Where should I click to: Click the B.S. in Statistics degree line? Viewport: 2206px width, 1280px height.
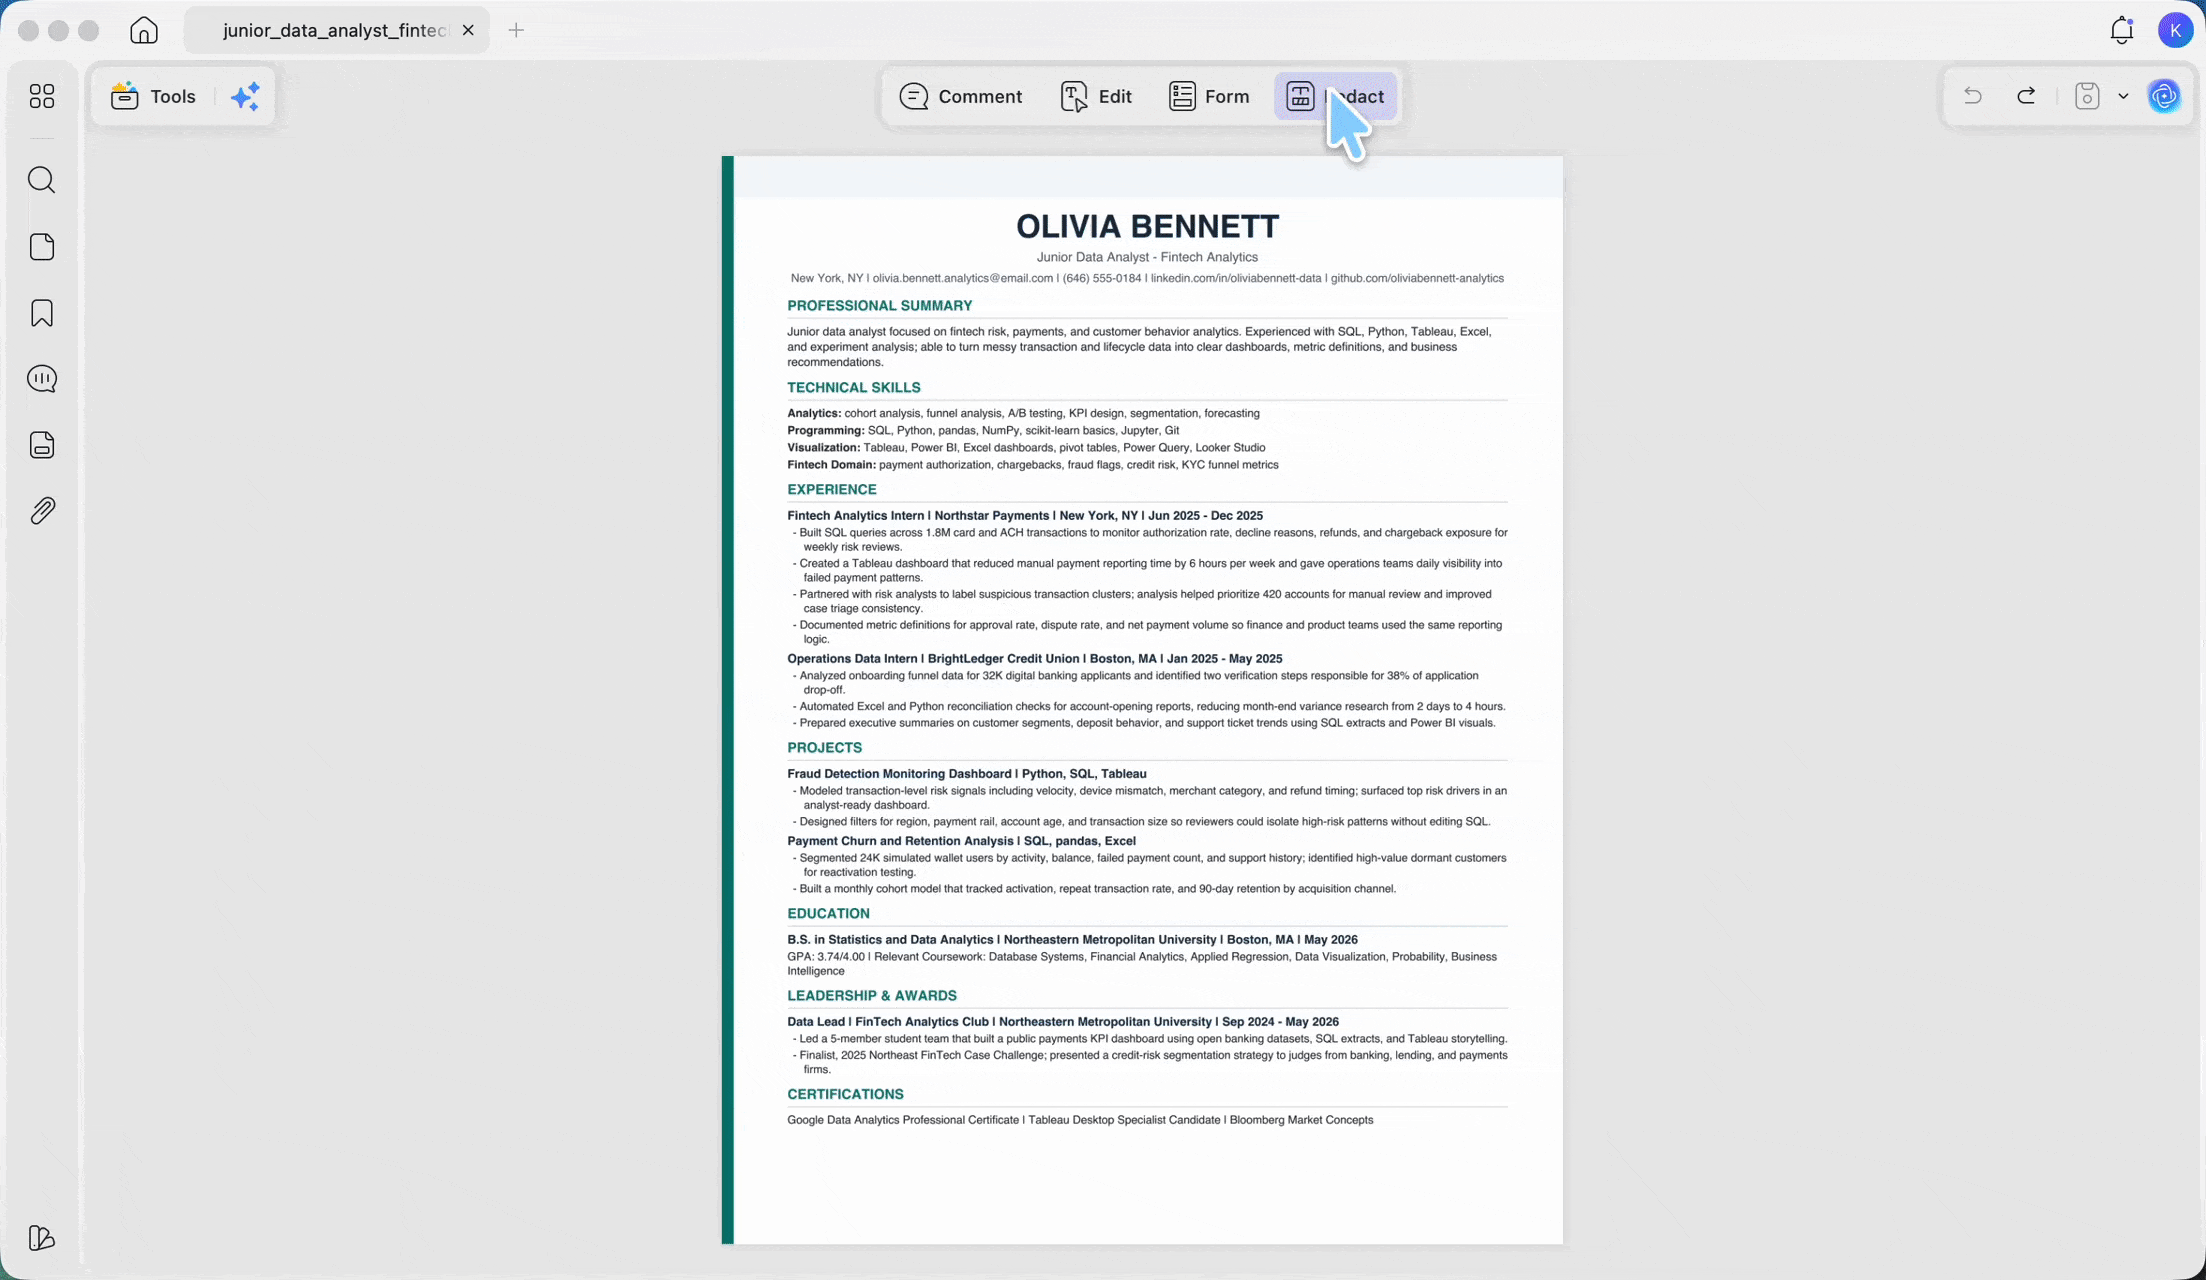pyautogui.click(x=1072, y=940)
